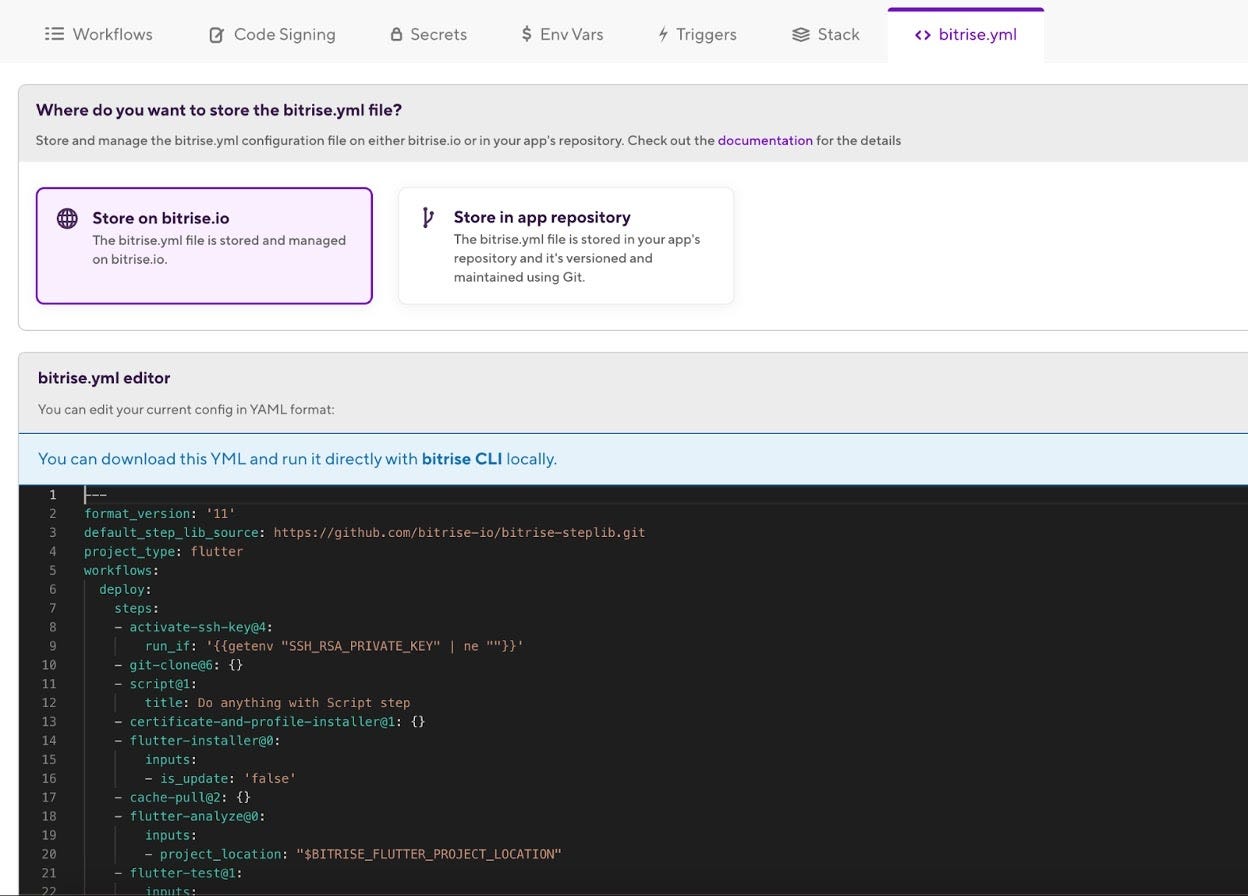Click the steps: line under deploy
The image size is (1248, 896).
pyautogui.click(x=137, y=609)
